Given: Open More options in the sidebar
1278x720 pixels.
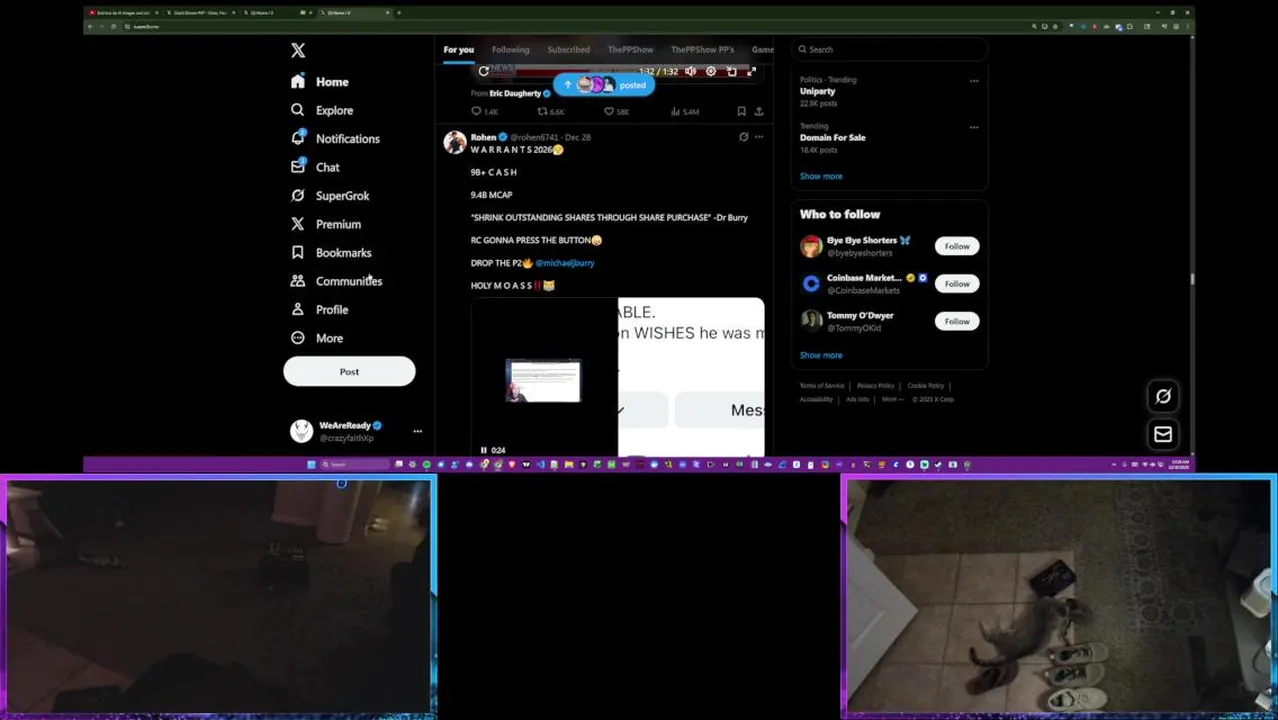Looking at the screenshot, I should coord(317,338).
